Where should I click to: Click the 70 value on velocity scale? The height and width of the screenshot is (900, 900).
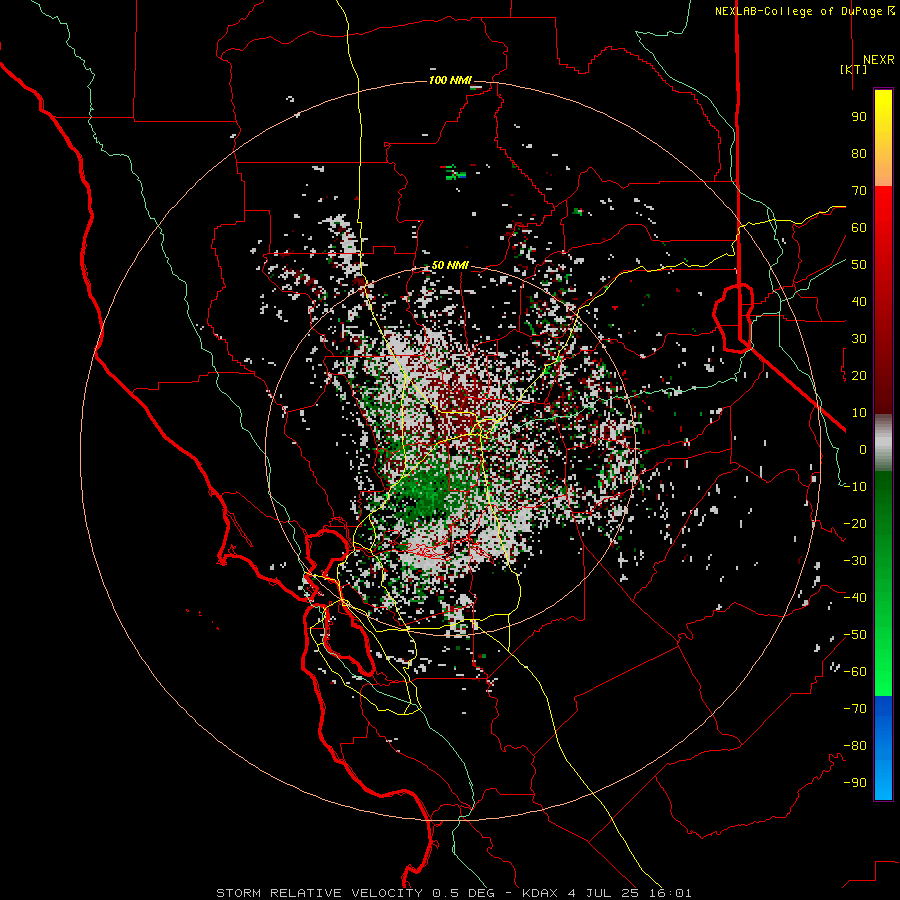pyautogui.click(x=859, y=191)
